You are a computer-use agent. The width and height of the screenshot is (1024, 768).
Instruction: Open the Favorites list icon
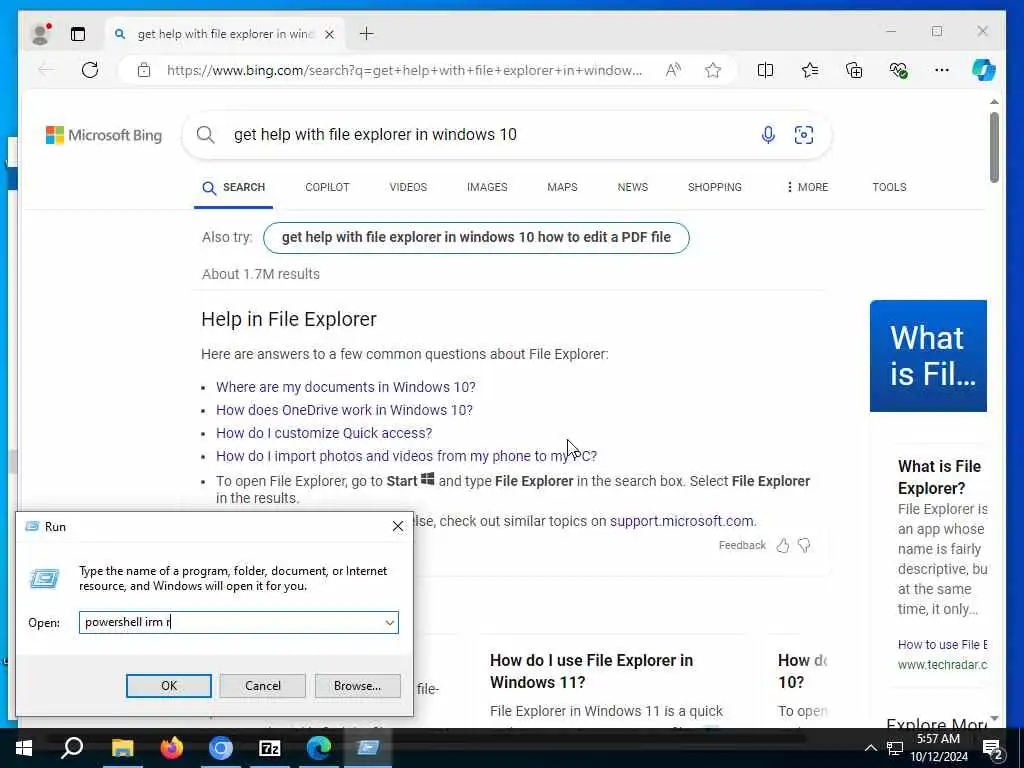click(x=810, y=70)
